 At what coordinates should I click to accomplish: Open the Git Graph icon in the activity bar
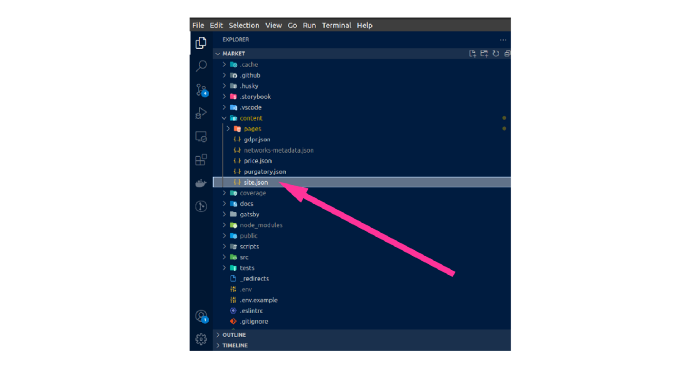[x=201, y=206]
